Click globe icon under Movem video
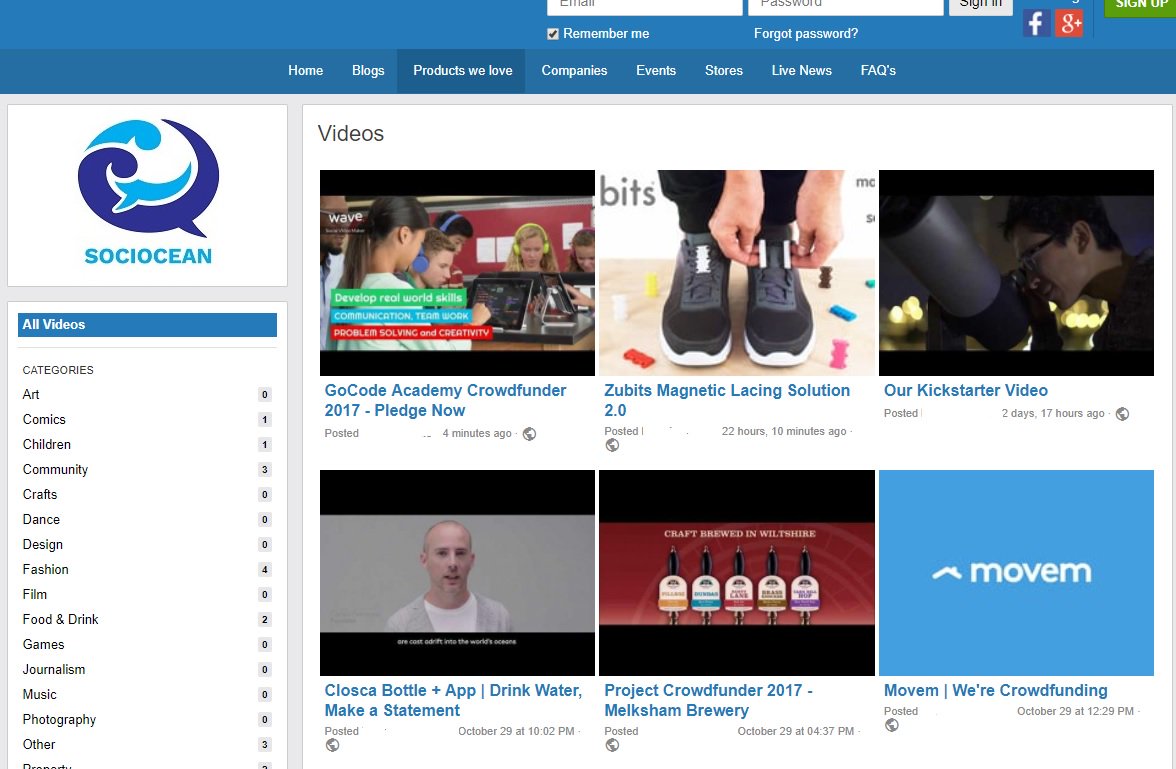 point(892,725)
